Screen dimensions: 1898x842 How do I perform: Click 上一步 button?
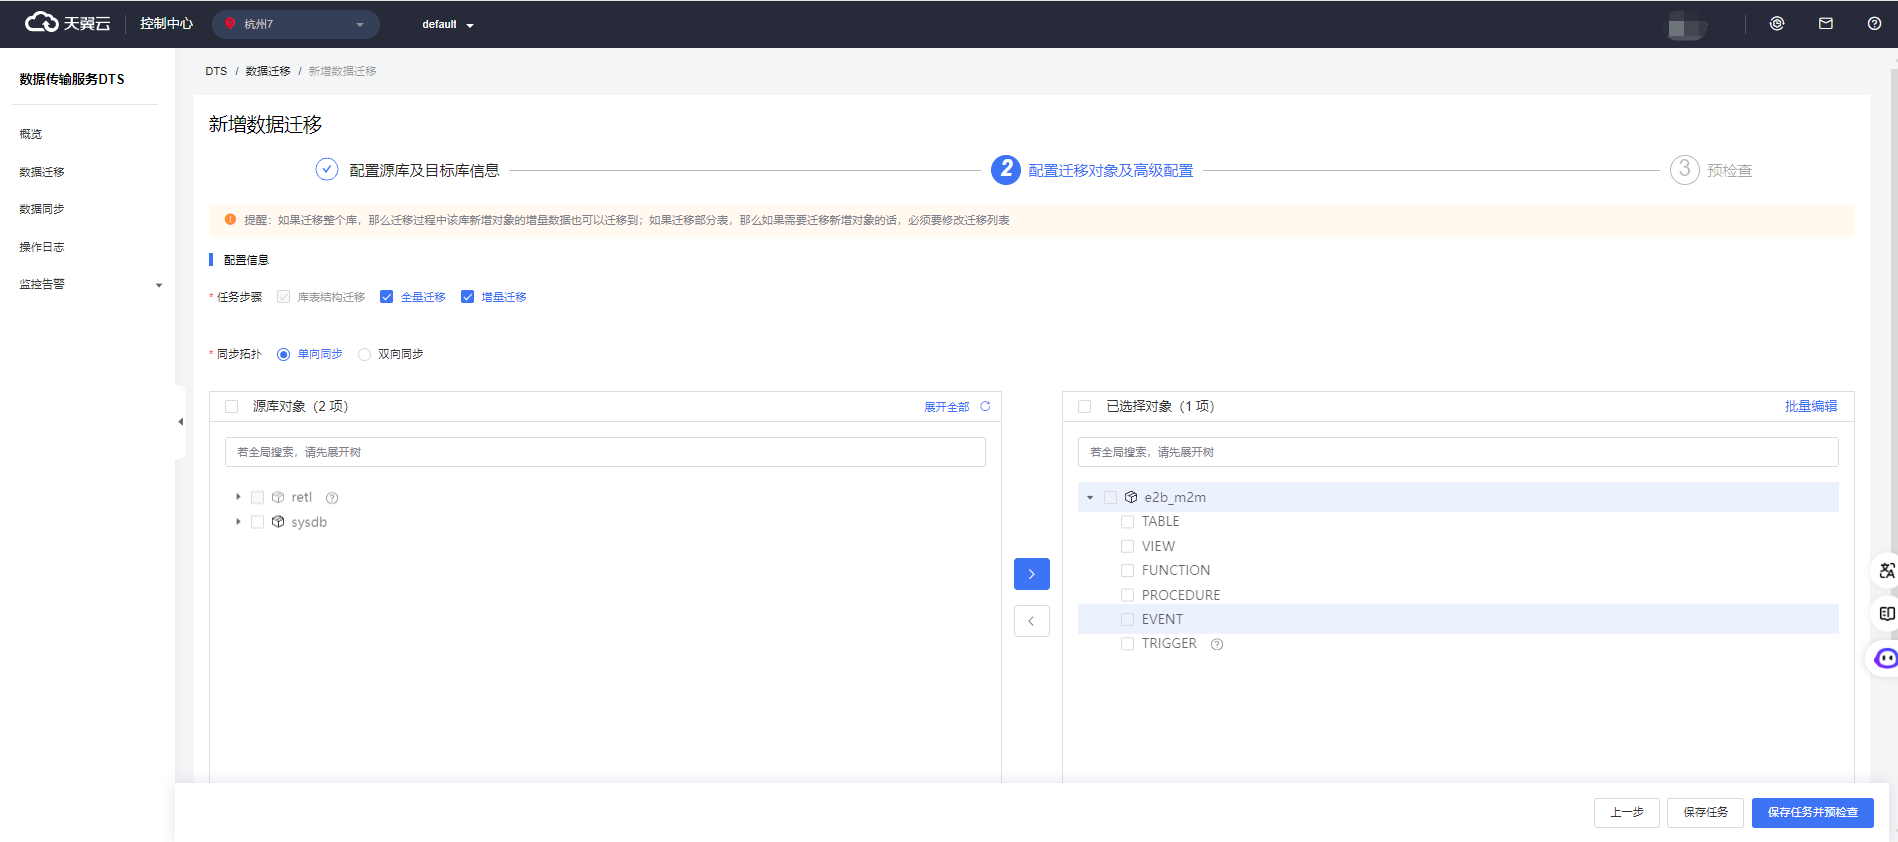click(x=1627, y=812)
